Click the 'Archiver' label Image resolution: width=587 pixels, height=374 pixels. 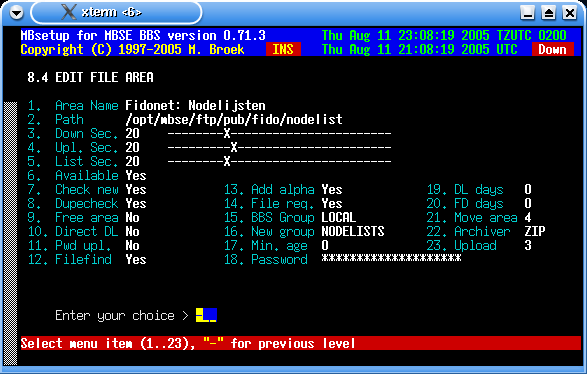click(482, 232)
